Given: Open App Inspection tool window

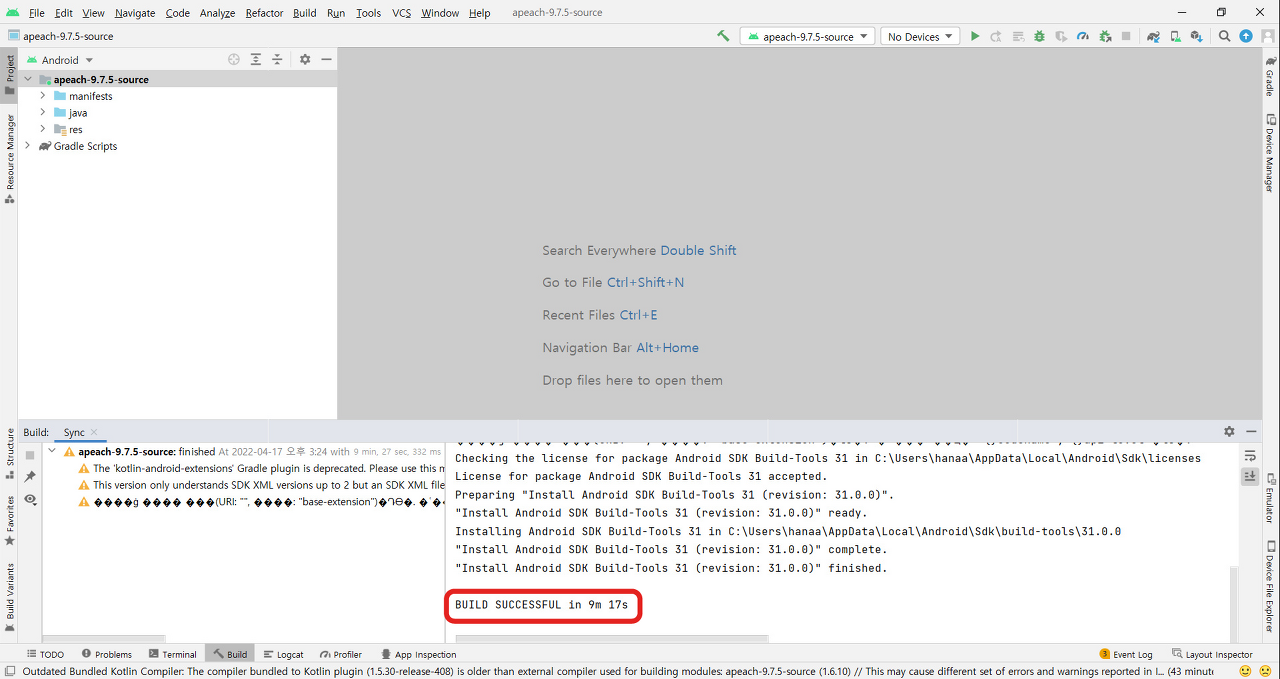Looking at the screenshot, I should (417, 654).
